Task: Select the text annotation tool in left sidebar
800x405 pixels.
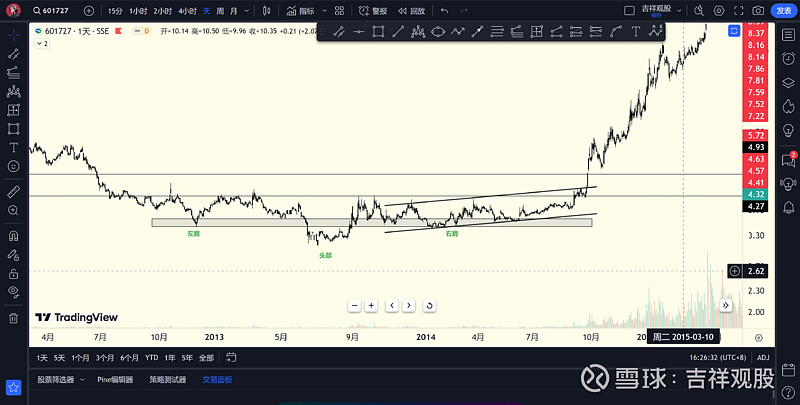Action: click(x=14, y=147)
